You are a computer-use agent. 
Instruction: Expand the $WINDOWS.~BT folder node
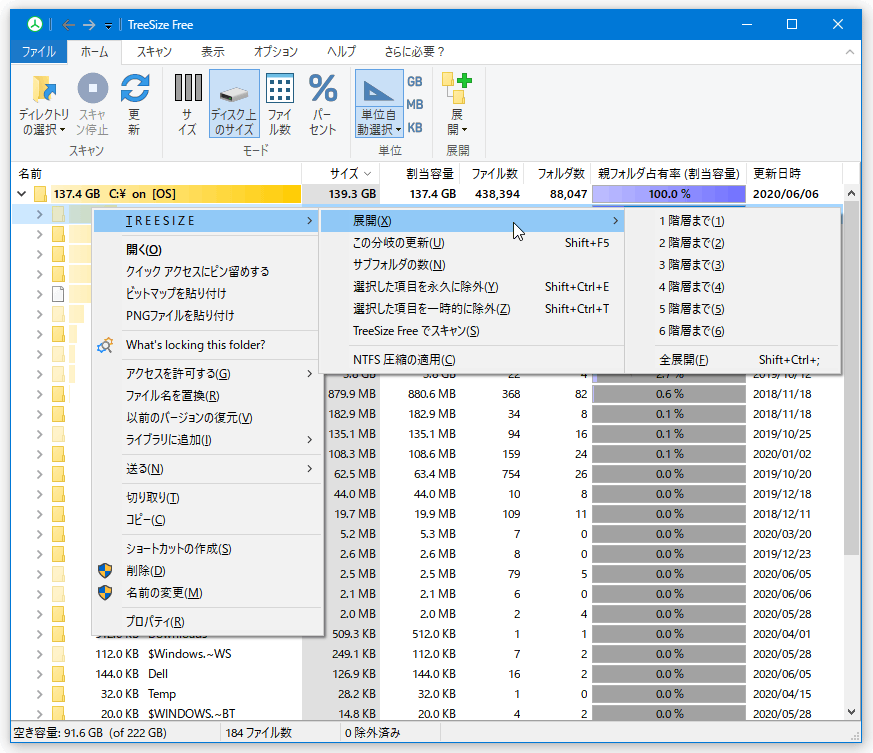click(x=40, y=713)
